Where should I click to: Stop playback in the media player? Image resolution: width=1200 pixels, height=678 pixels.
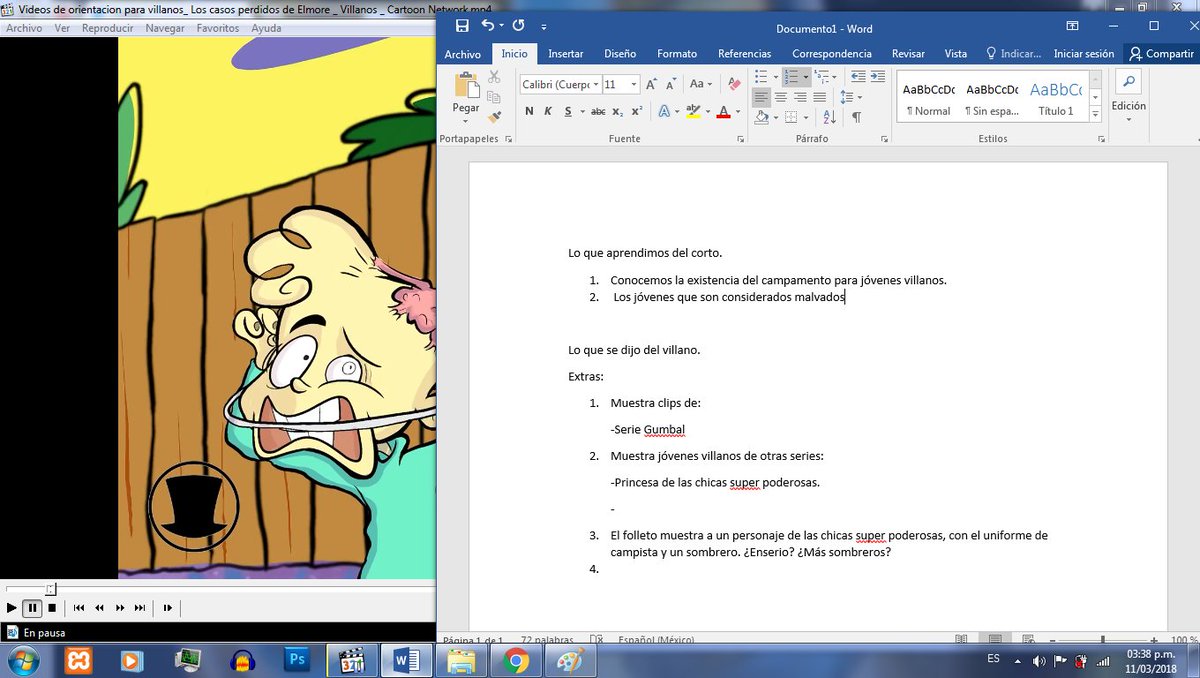pos(52,607)
